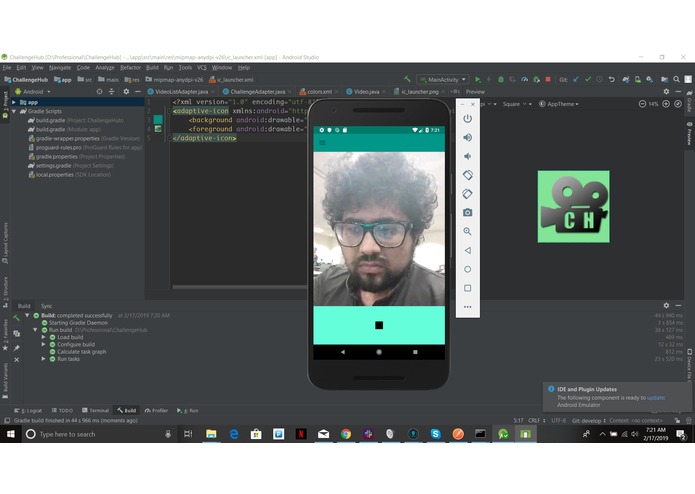Click the update link in IDE notification
This screenshot has height=494, width=695.
click(656, 398)
